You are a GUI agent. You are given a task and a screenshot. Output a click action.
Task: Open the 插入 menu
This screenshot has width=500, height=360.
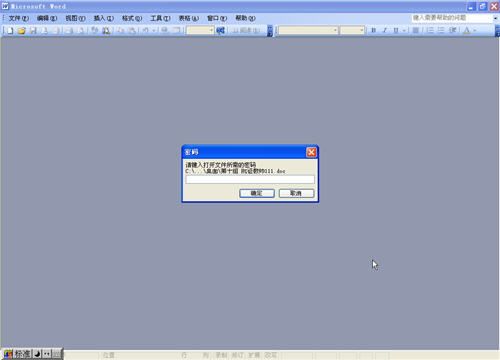104,18
